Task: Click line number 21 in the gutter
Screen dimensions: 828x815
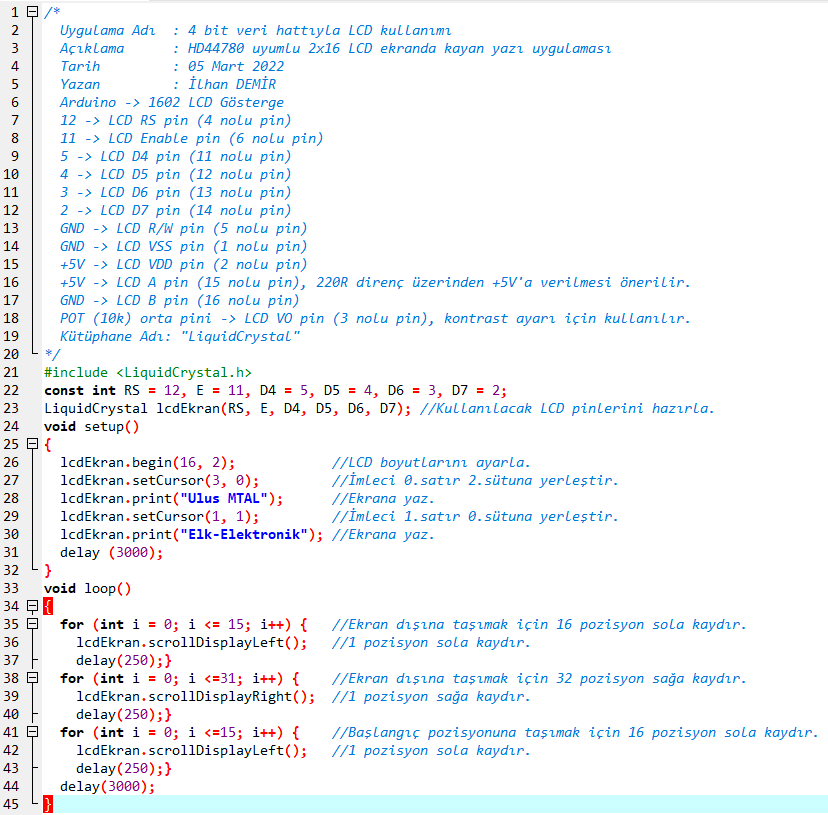Action: click(11, 372)
